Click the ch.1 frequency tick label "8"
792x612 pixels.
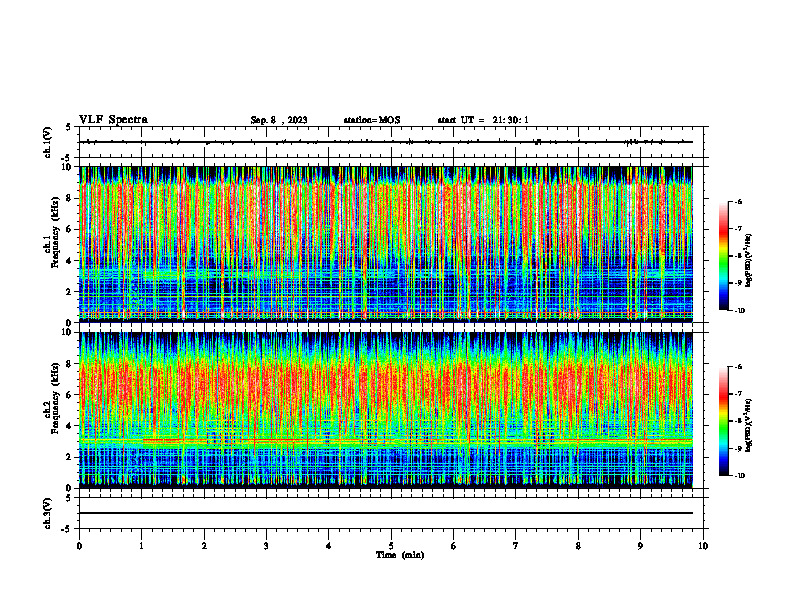[70, 198]
